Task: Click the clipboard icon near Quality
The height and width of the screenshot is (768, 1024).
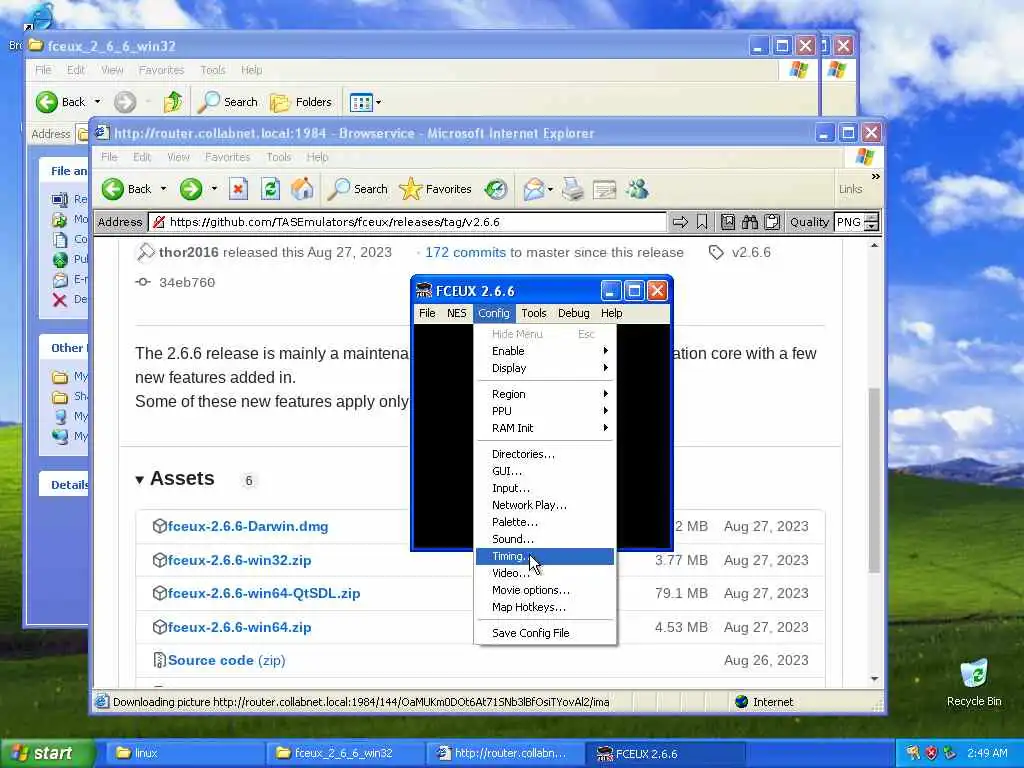Action: [772, 222]
